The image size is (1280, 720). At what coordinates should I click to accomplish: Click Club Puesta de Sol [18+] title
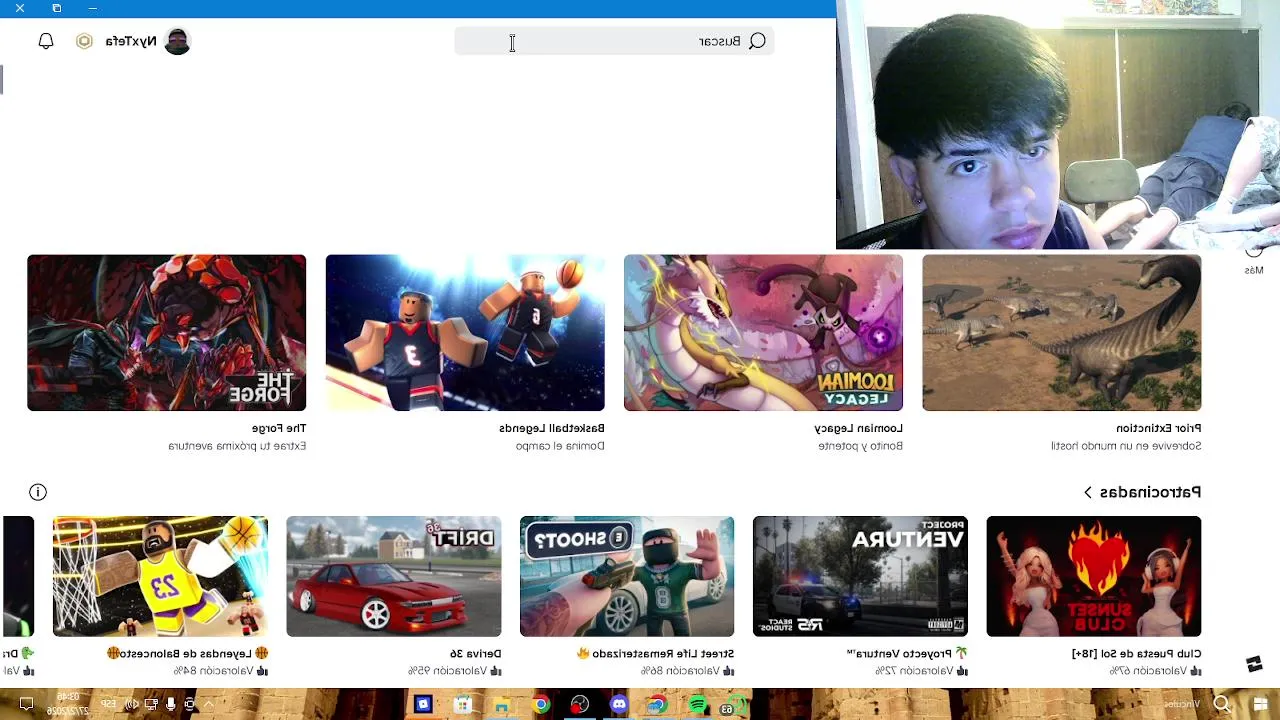(x=1136, y=653)
